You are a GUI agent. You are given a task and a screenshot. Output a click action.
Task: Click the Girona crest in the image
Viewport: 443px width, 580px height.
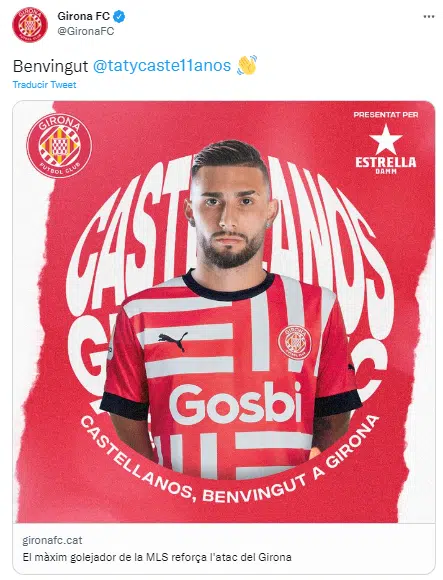[59, 145]
